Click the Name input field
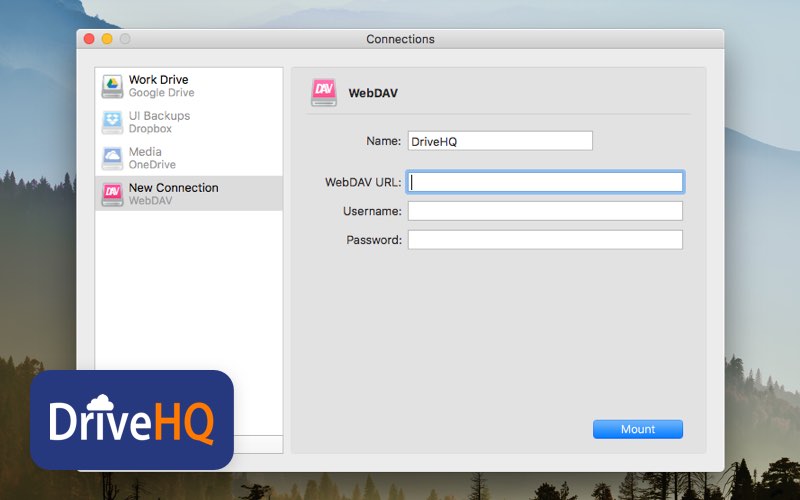Viewport: 800px width, 500px height. click(x=500, y=141)
